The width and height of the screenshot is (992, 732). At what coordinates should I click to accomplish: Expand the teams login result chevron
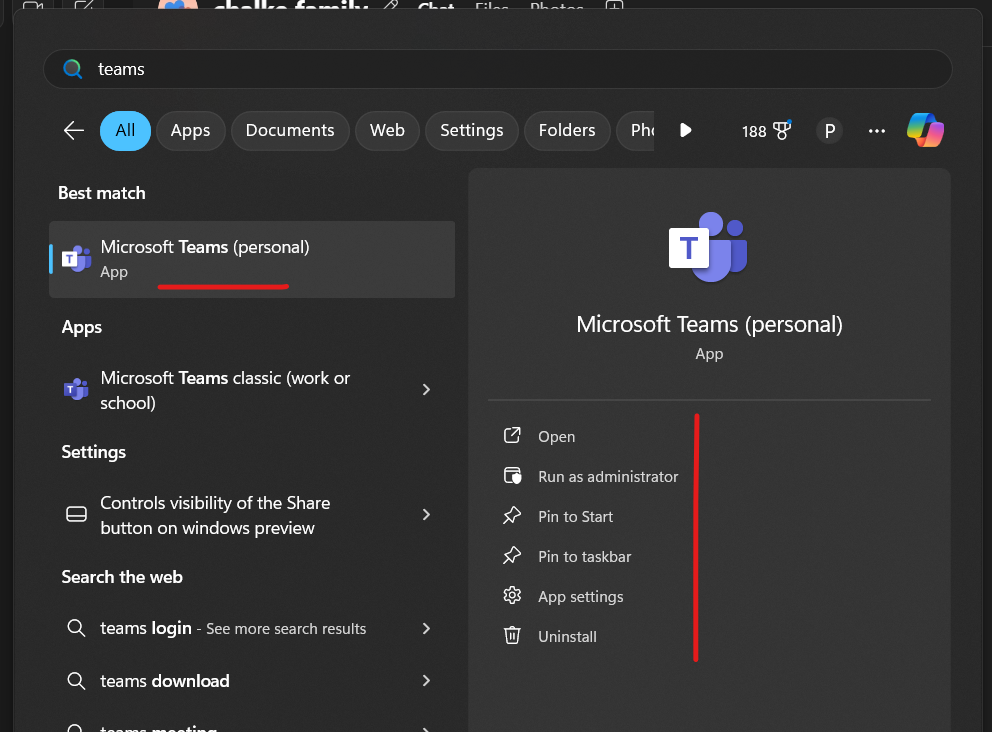[x=426, y=628]
